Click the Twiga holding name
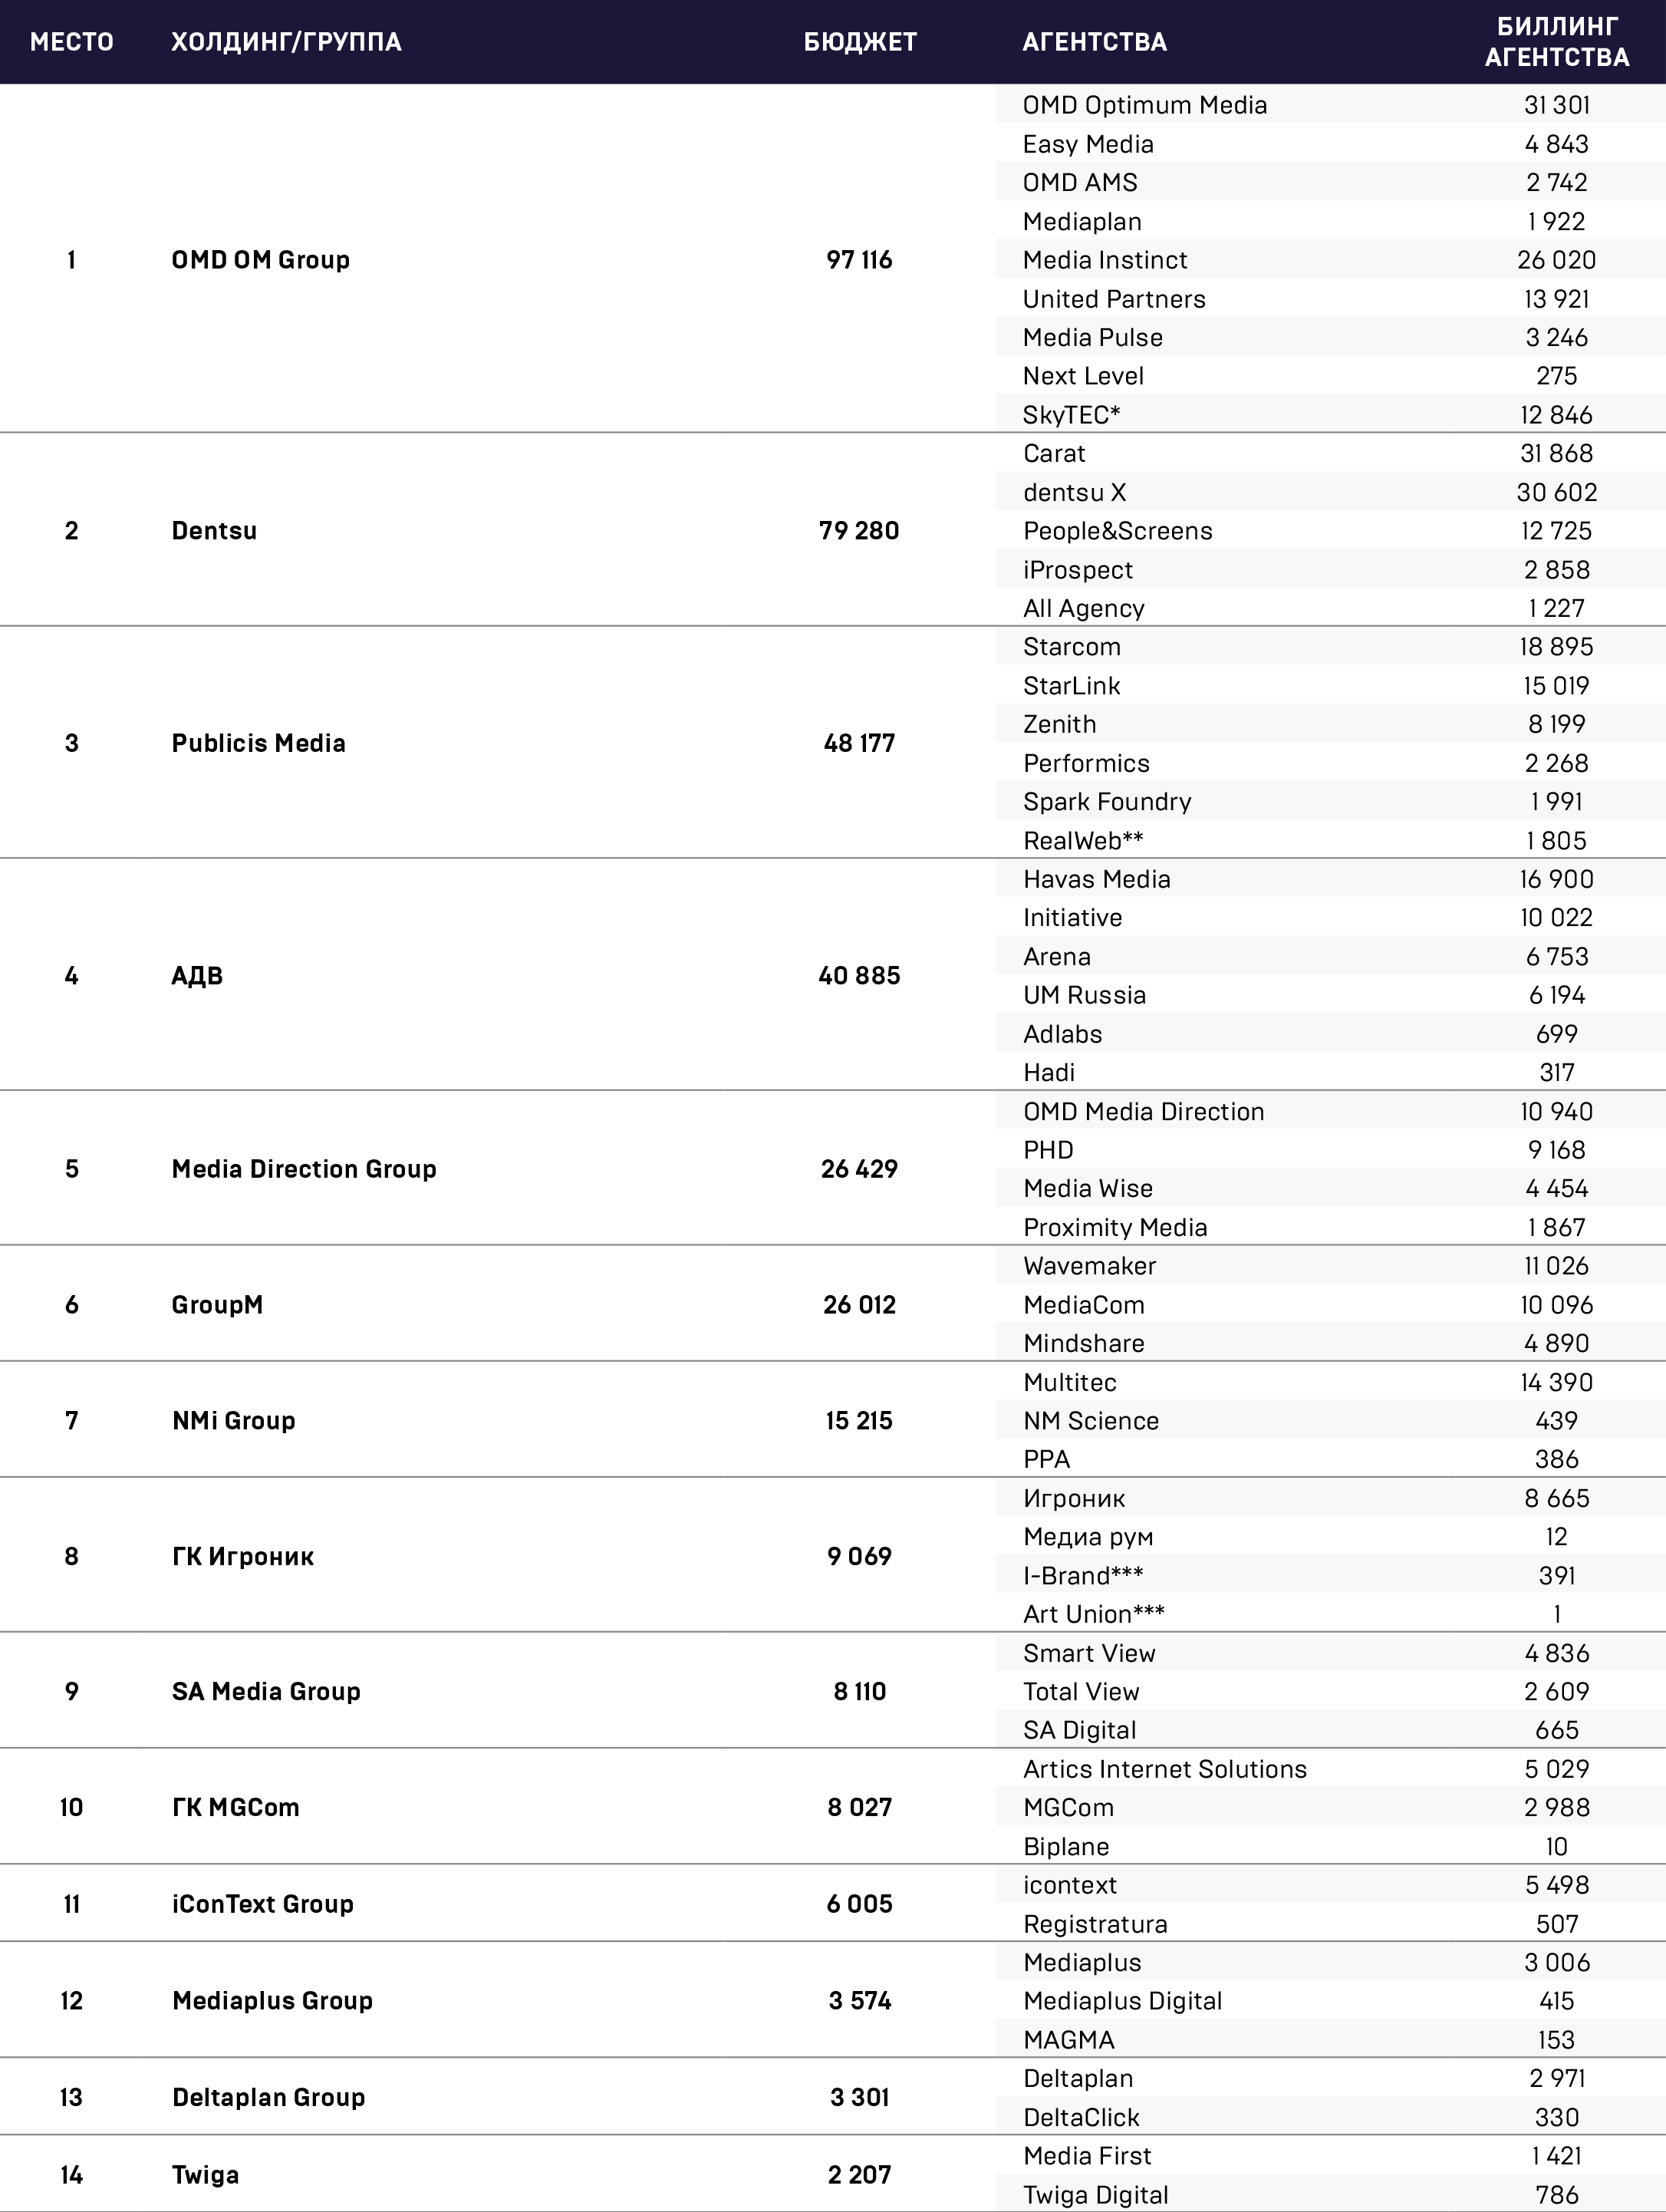This screenshot has width=1666, height=2212. (205, 2175)
